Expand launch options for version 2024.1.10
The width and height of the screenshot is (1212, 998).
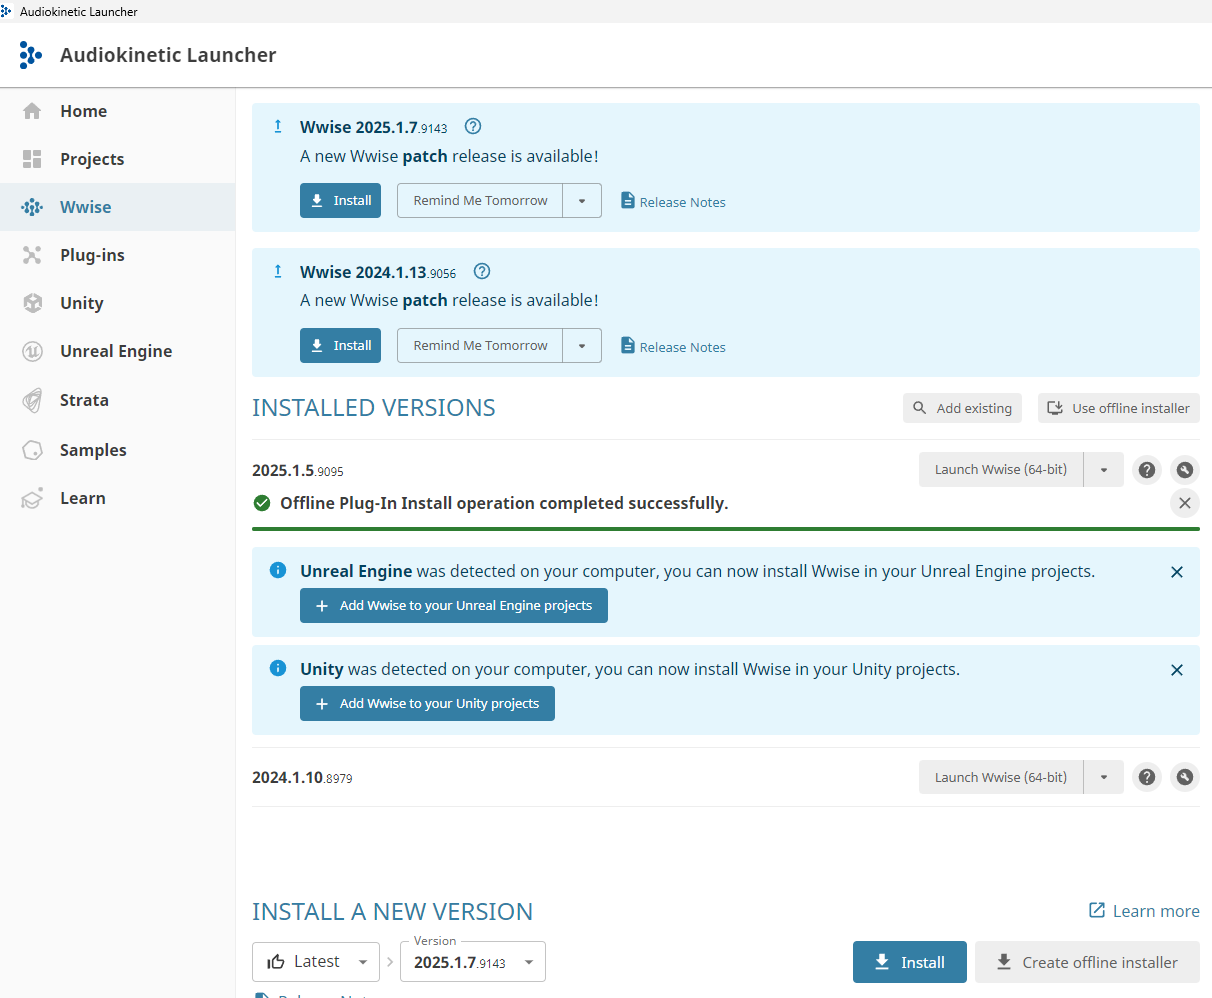pyautogui.click(x=1104, y=777)
